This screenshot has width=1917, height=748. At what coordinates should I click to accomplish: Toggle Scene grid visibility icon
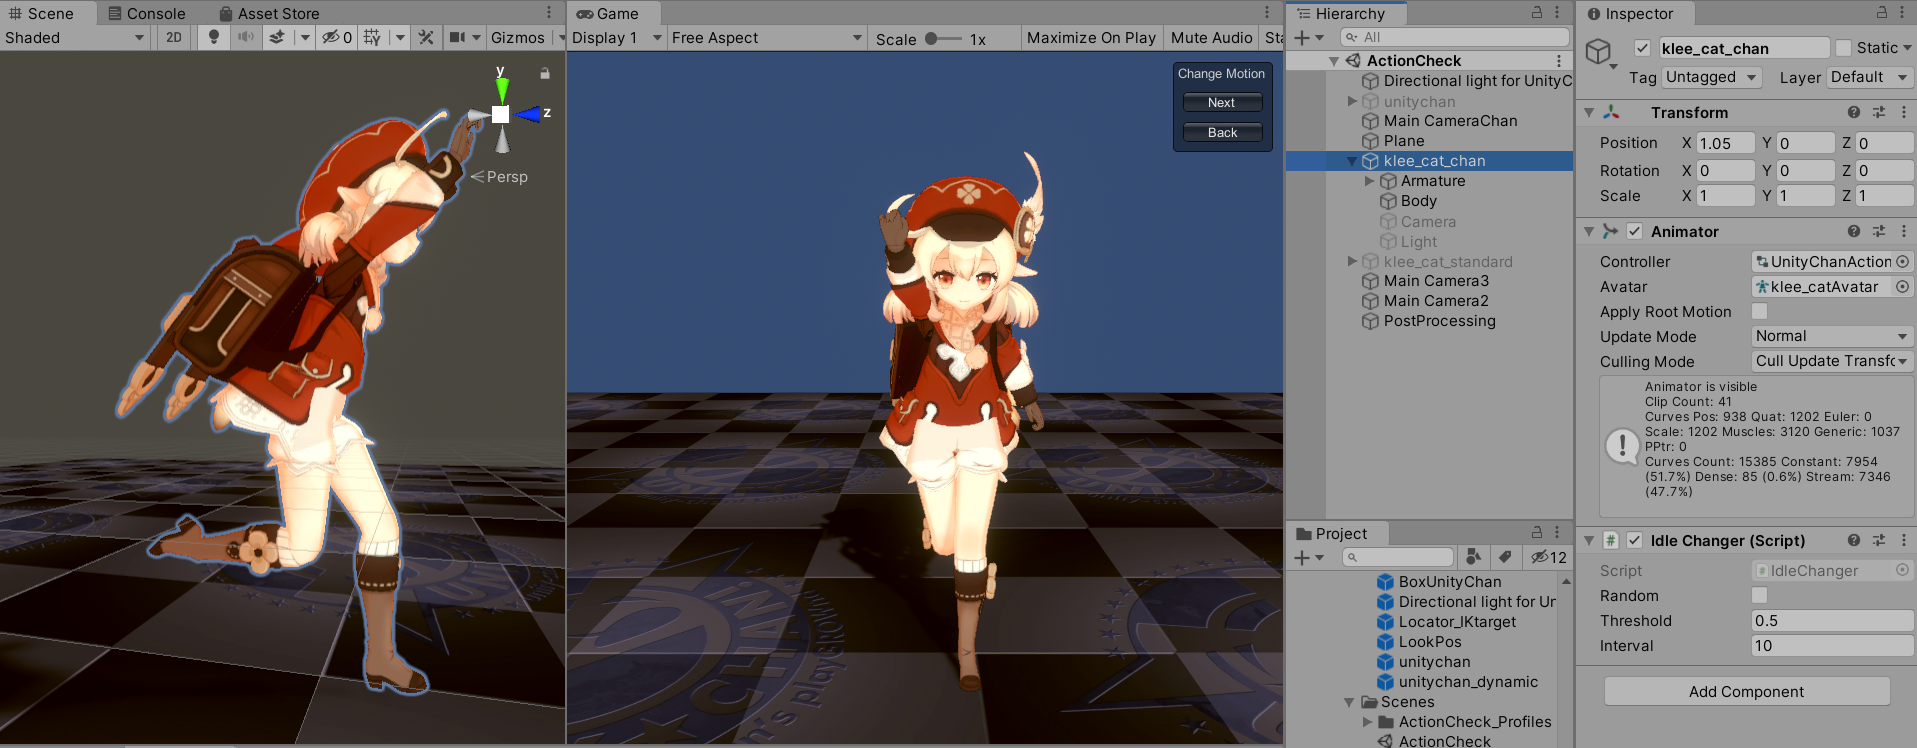(x=372, y=37)
